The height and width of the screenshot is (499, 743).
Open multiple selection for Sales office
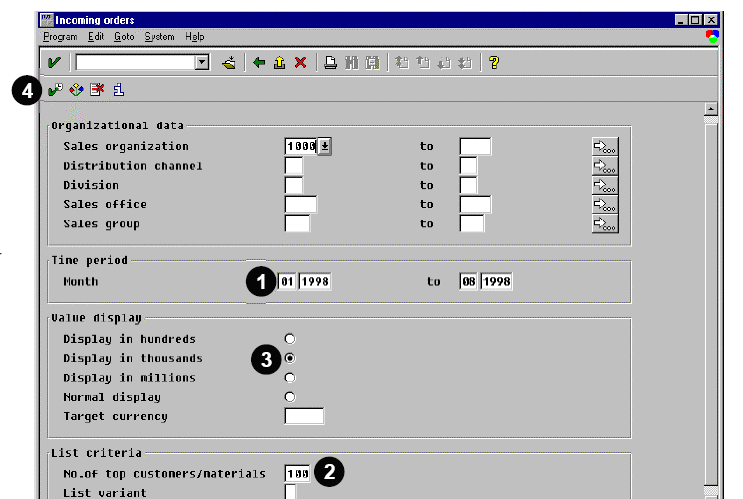pyautogui.click(x=605, y=205)
